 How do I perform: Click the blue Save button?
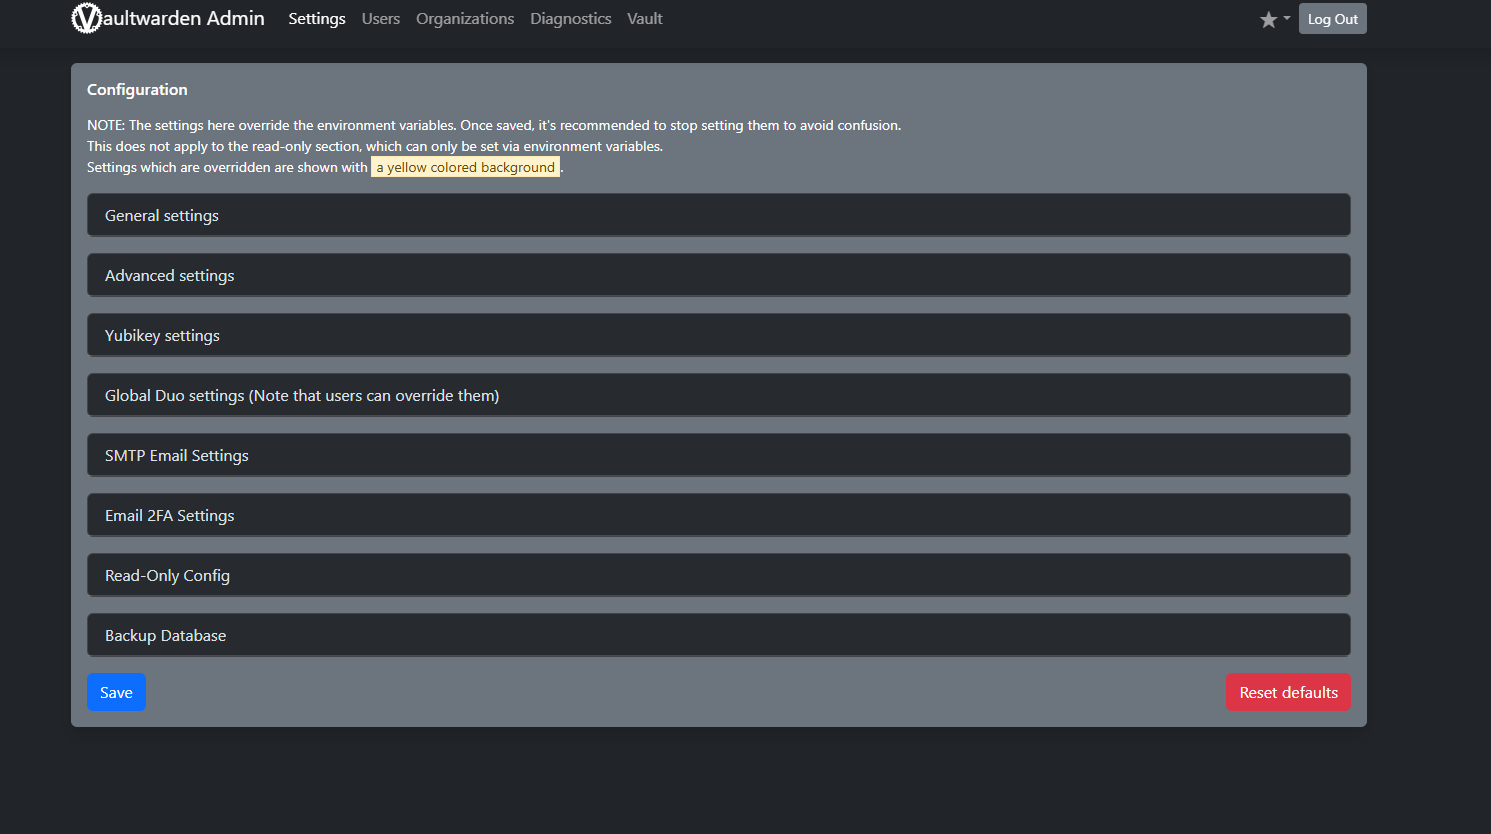point(116,692)
